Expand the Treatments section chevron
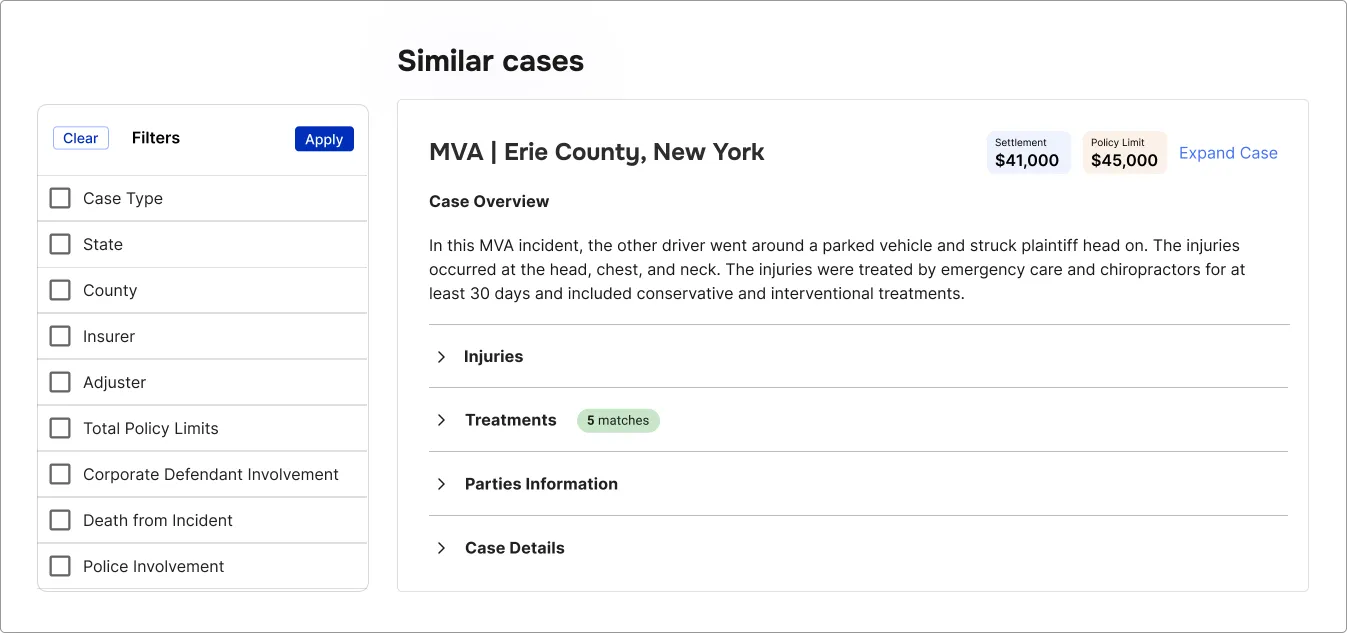 pos(441,420)
